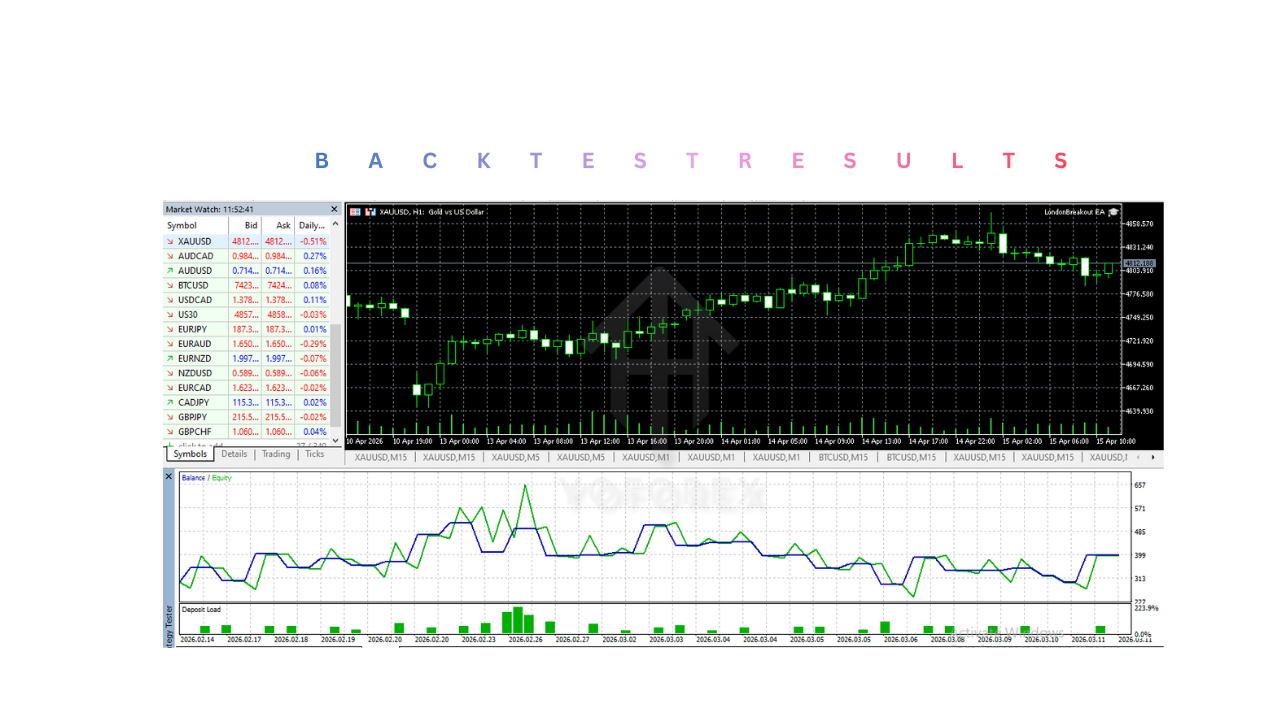Switch to the Trading tab
Image resolution: width=1280 pixels, height=720 pixels.
275,454
